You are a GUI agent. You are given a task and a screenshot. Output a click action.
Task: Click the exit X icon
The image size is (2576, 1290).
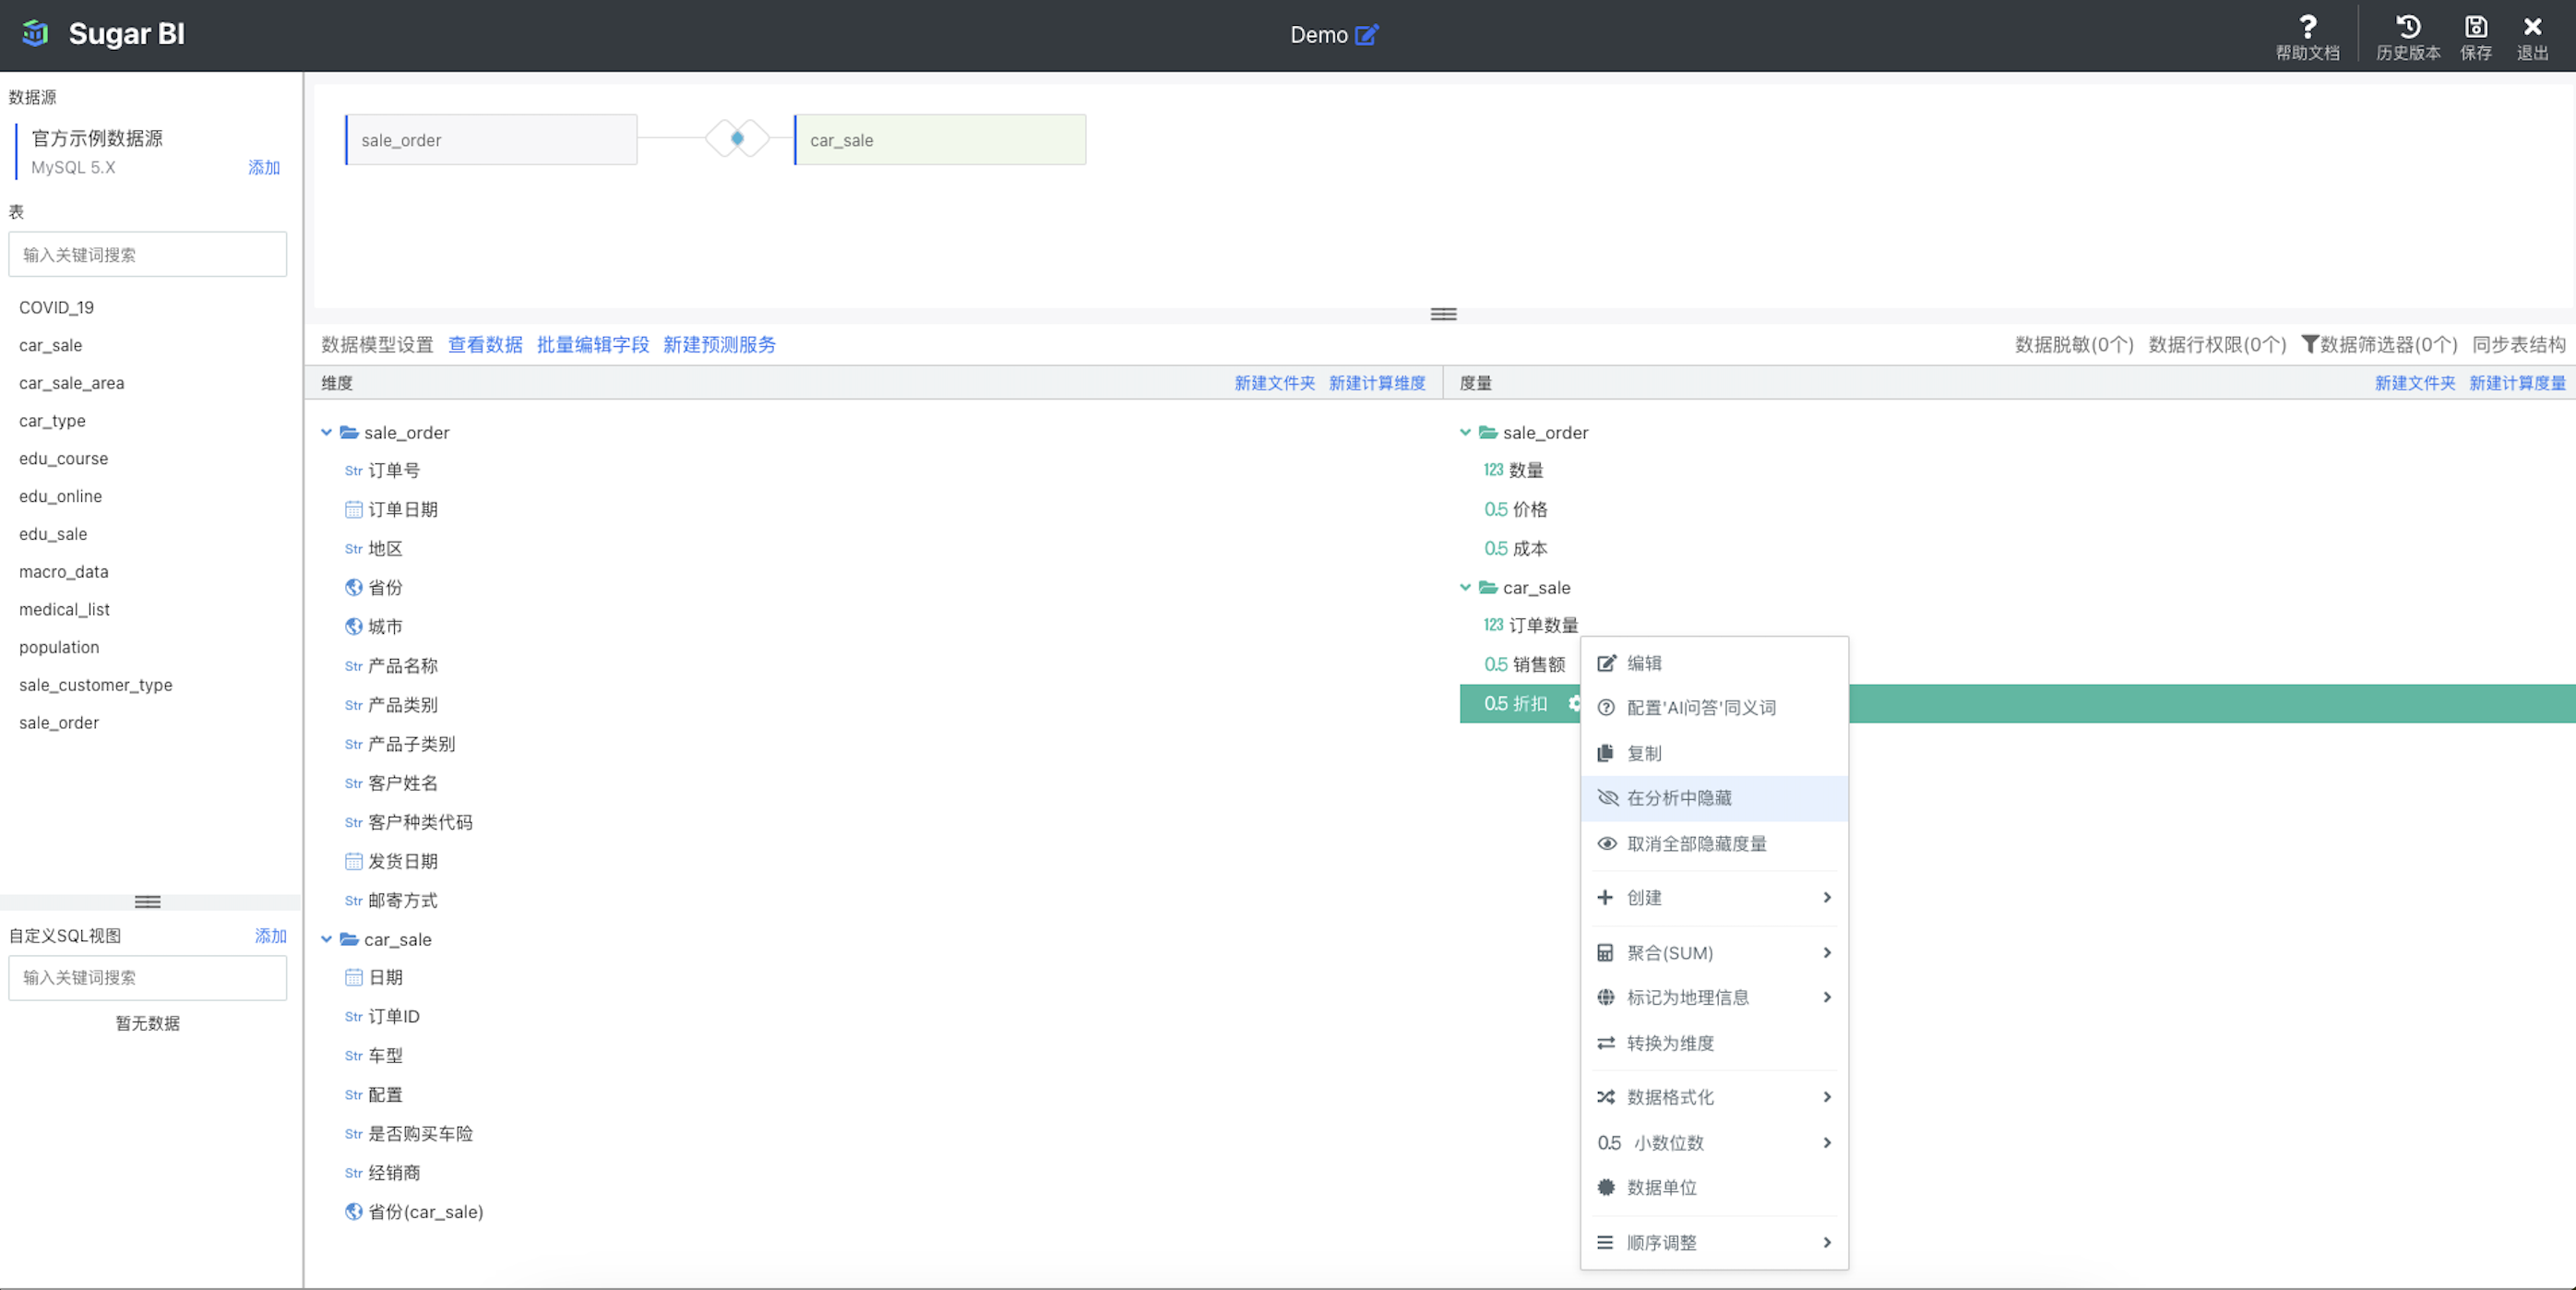click(x=2532, y=27)
